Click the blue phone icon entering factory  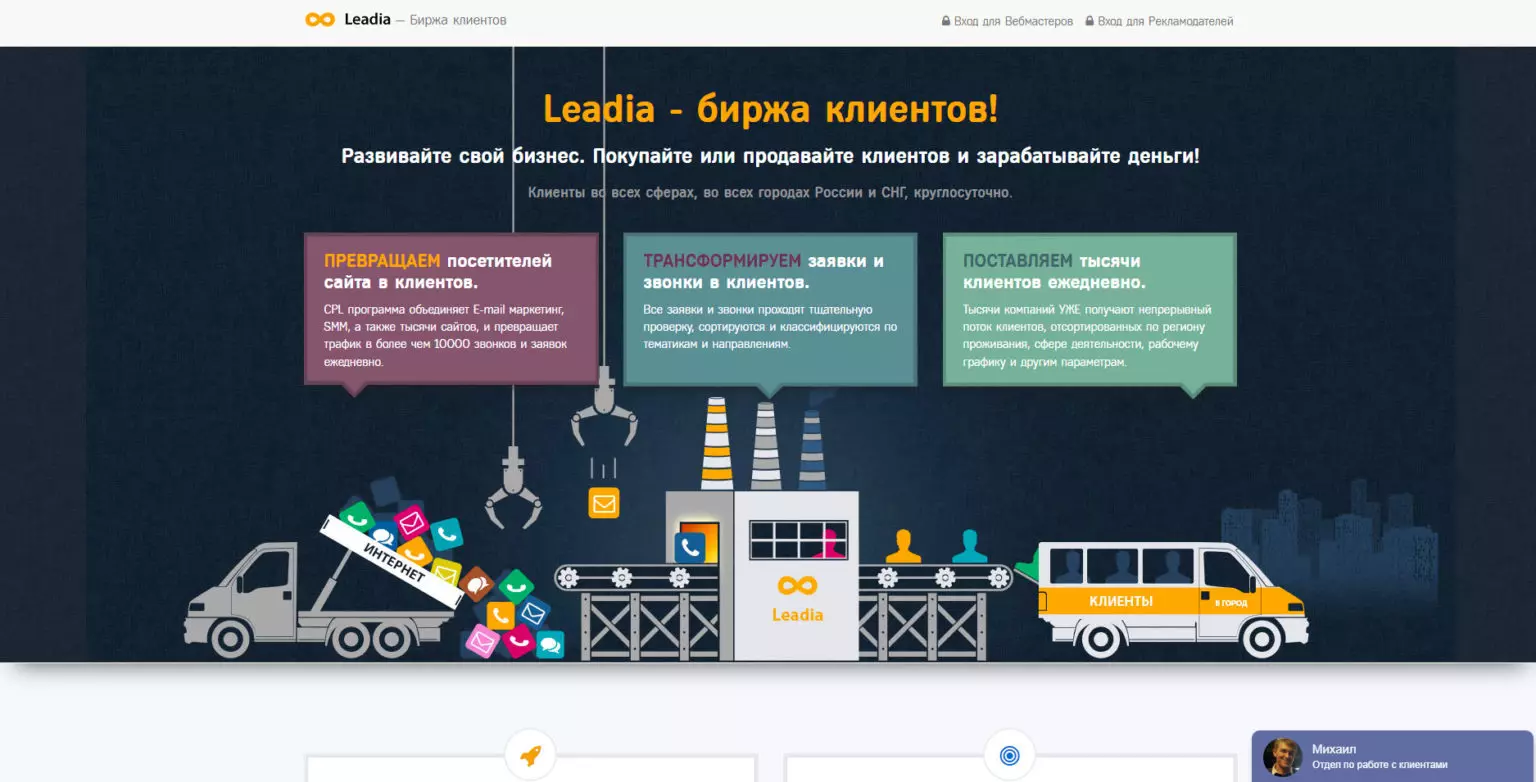pyautogui.click(x=690, y=548)
